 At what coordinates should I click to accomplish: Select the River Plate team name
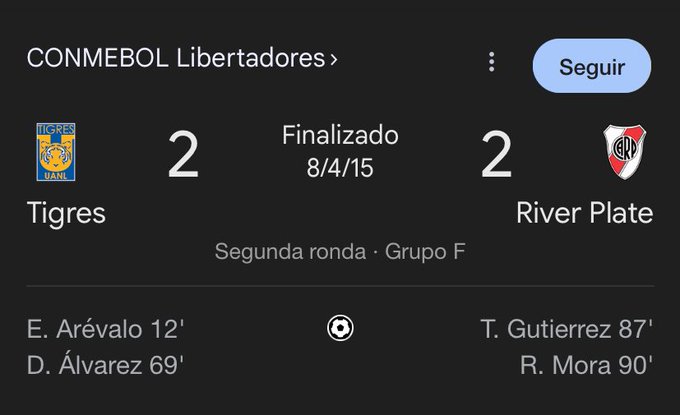click(x=585, y=213)
